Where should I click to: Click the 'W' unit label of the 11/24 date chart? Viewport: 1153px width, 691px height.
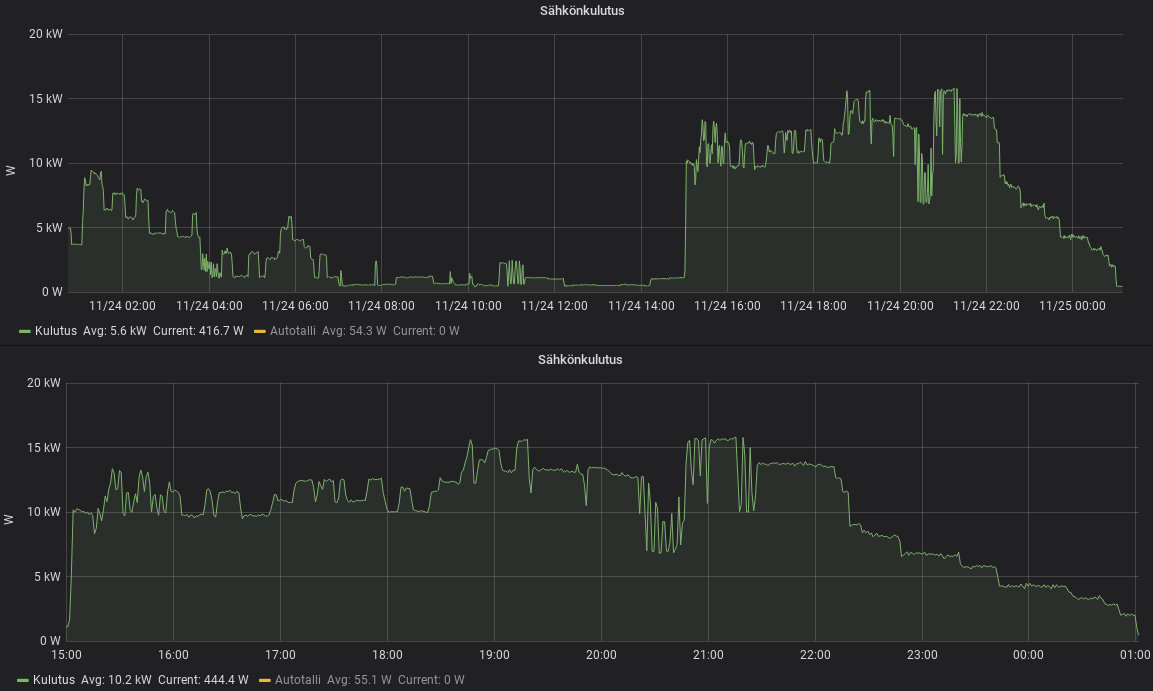(10, 171)
